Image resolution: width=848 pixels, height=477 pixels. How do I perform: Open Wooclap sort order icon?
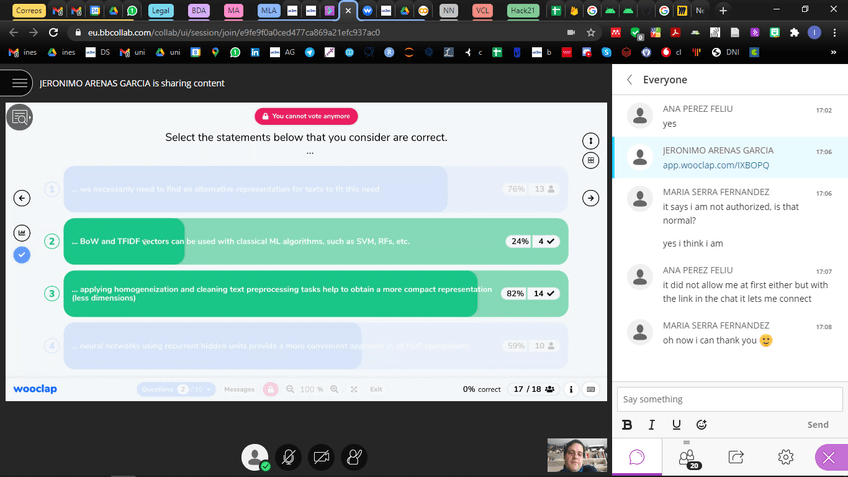(591, 141)
